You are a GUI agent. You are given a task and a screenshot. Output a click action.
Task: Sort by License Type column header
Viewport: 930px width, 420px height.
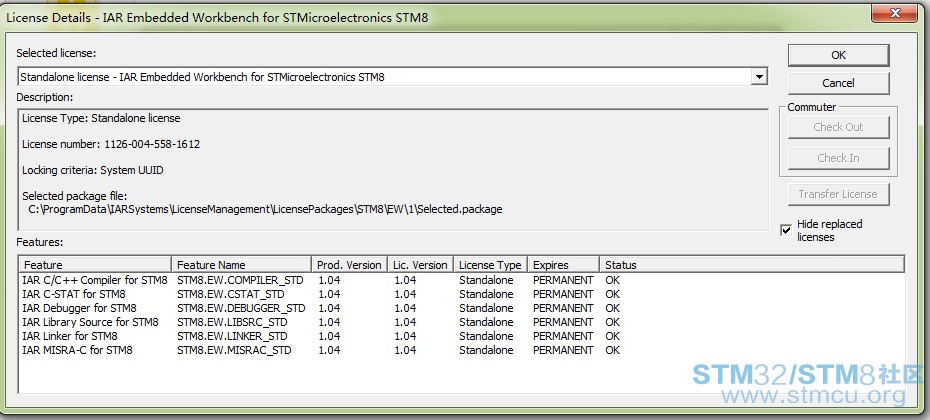490,265
